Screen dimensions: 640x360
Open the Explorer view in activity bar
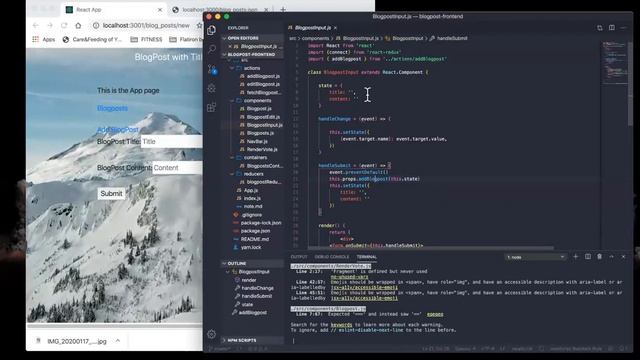pyautogui.click(x=211, y=30)
